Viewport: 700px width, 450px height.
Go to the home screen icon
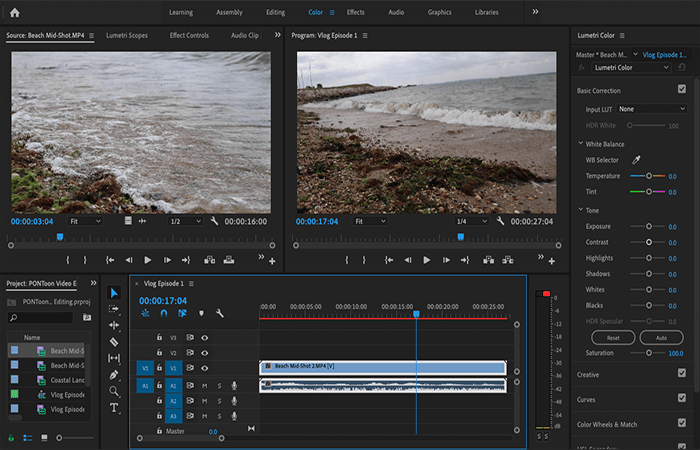(x=15, y=12)
